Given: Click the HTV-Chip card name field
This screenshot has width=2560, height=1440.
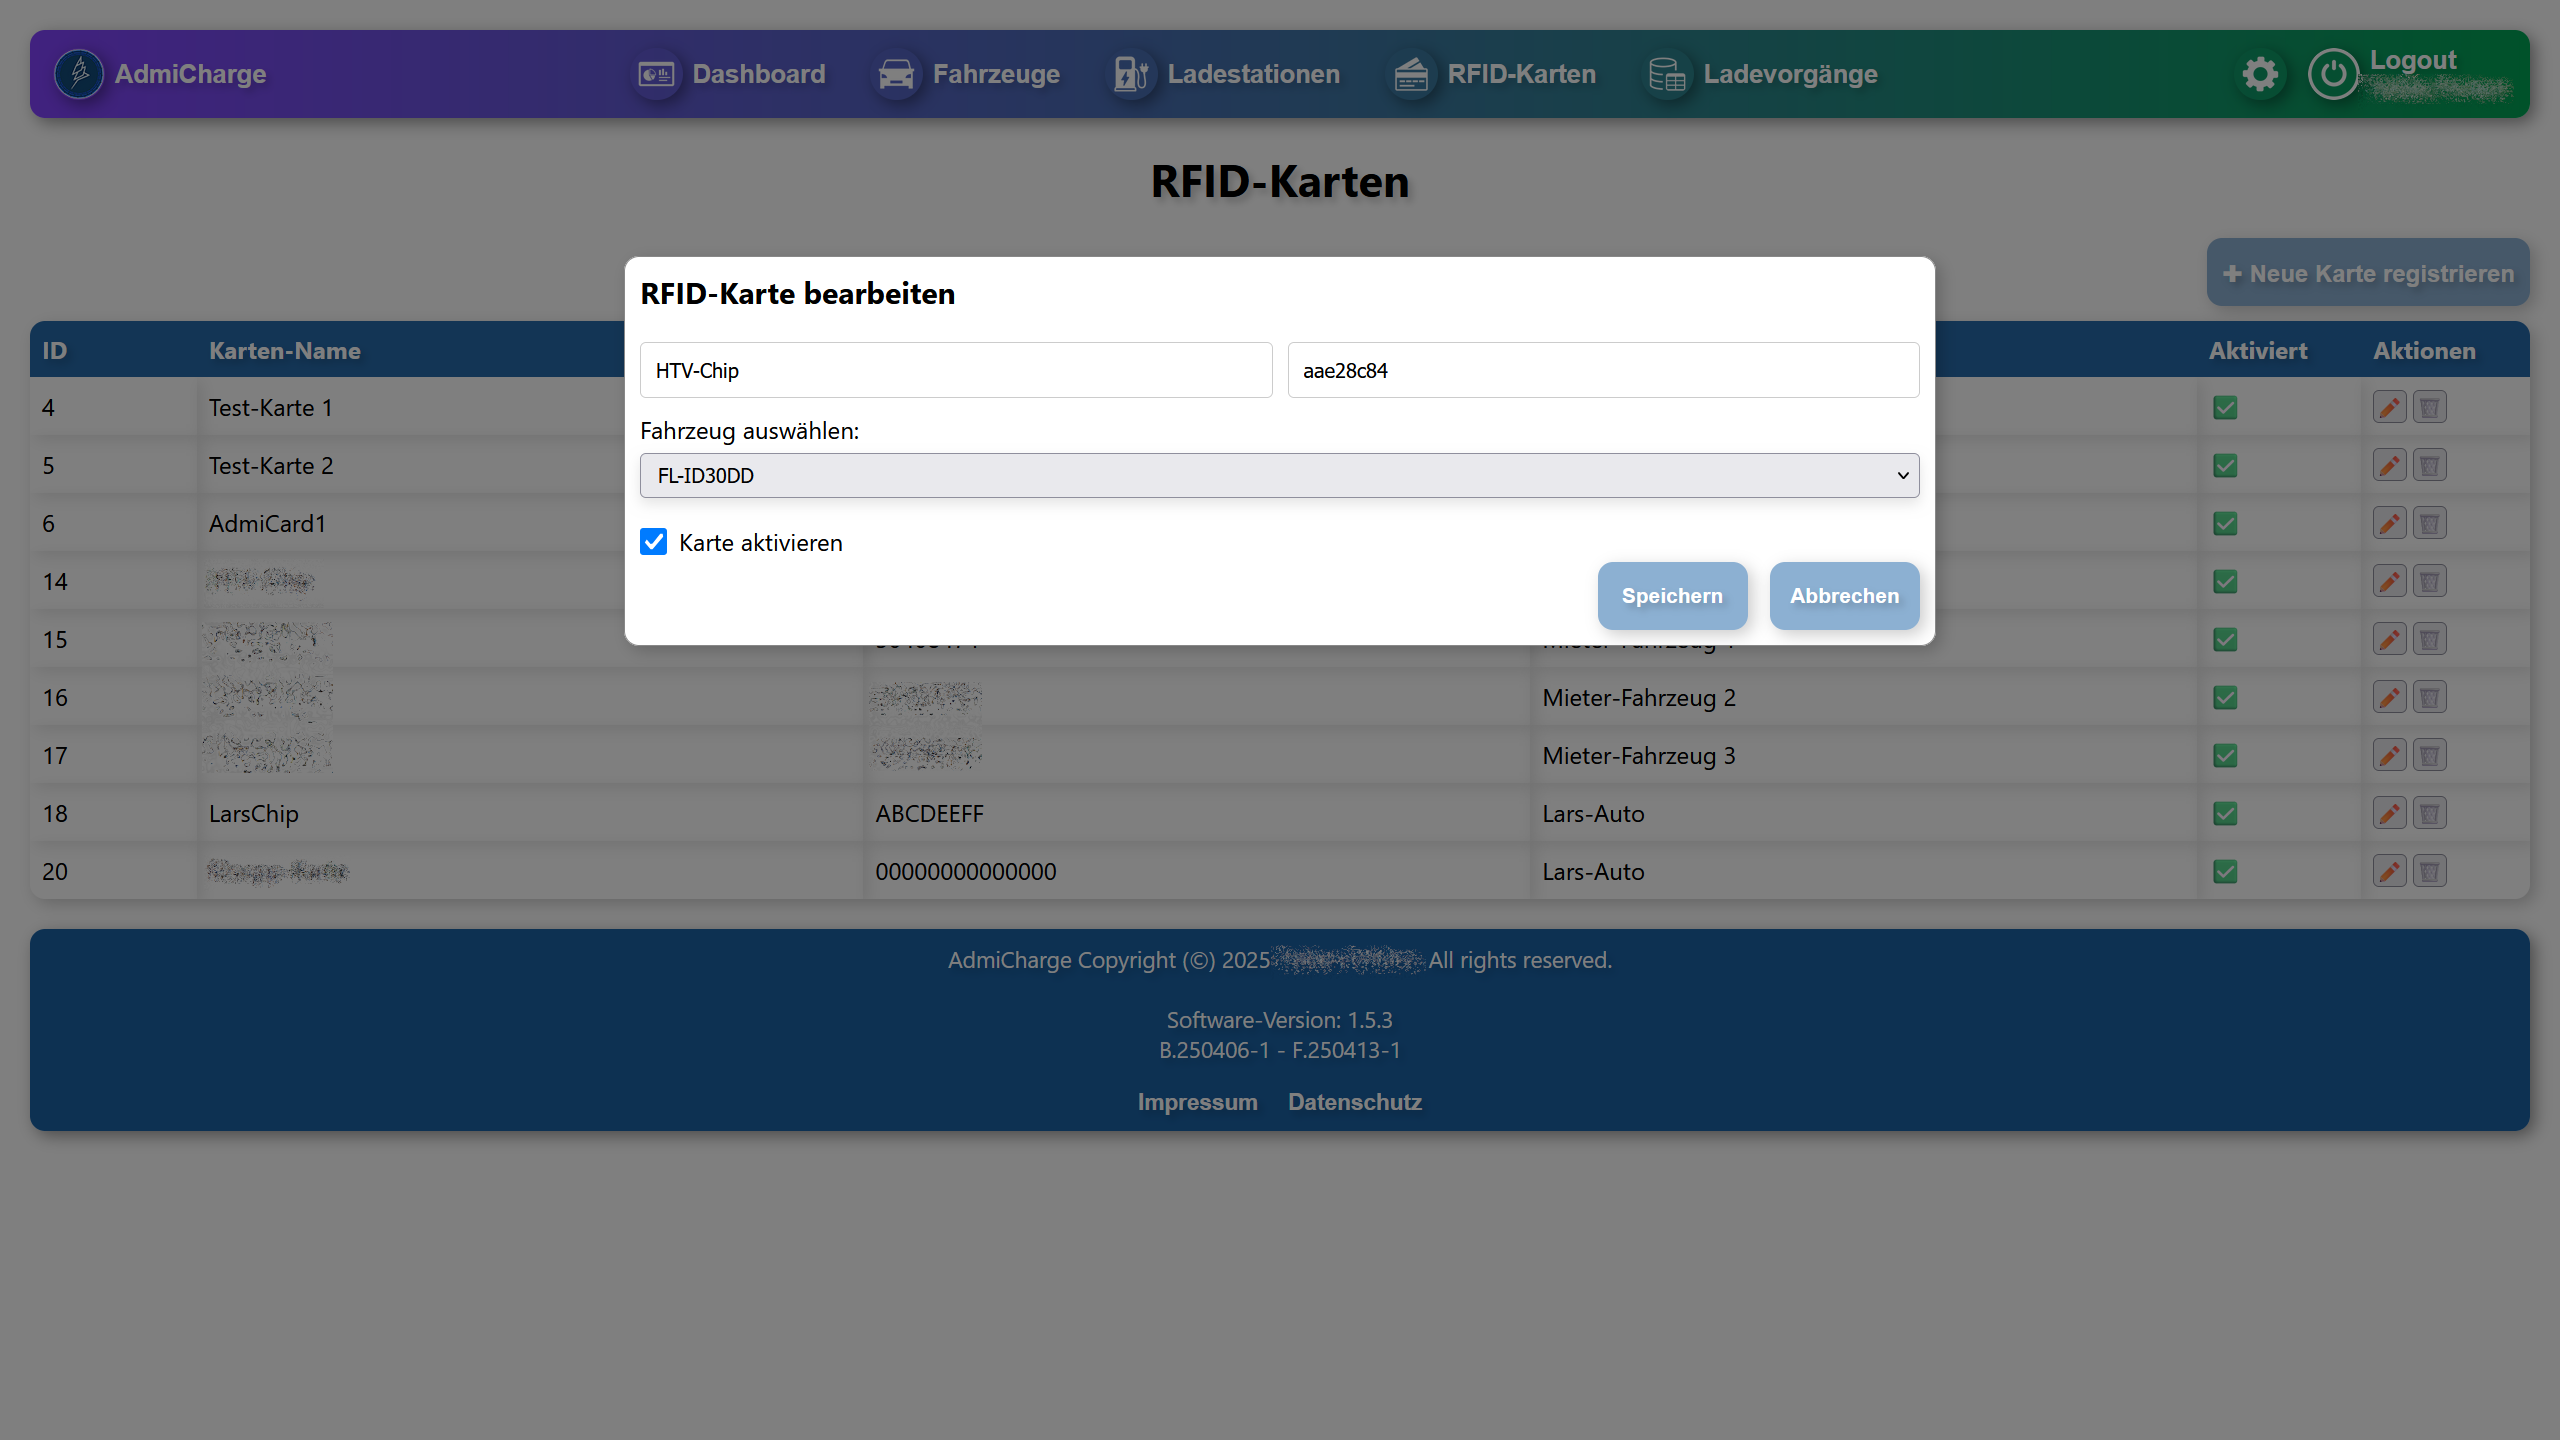Looking at the screenshot, I should point(955,371).
